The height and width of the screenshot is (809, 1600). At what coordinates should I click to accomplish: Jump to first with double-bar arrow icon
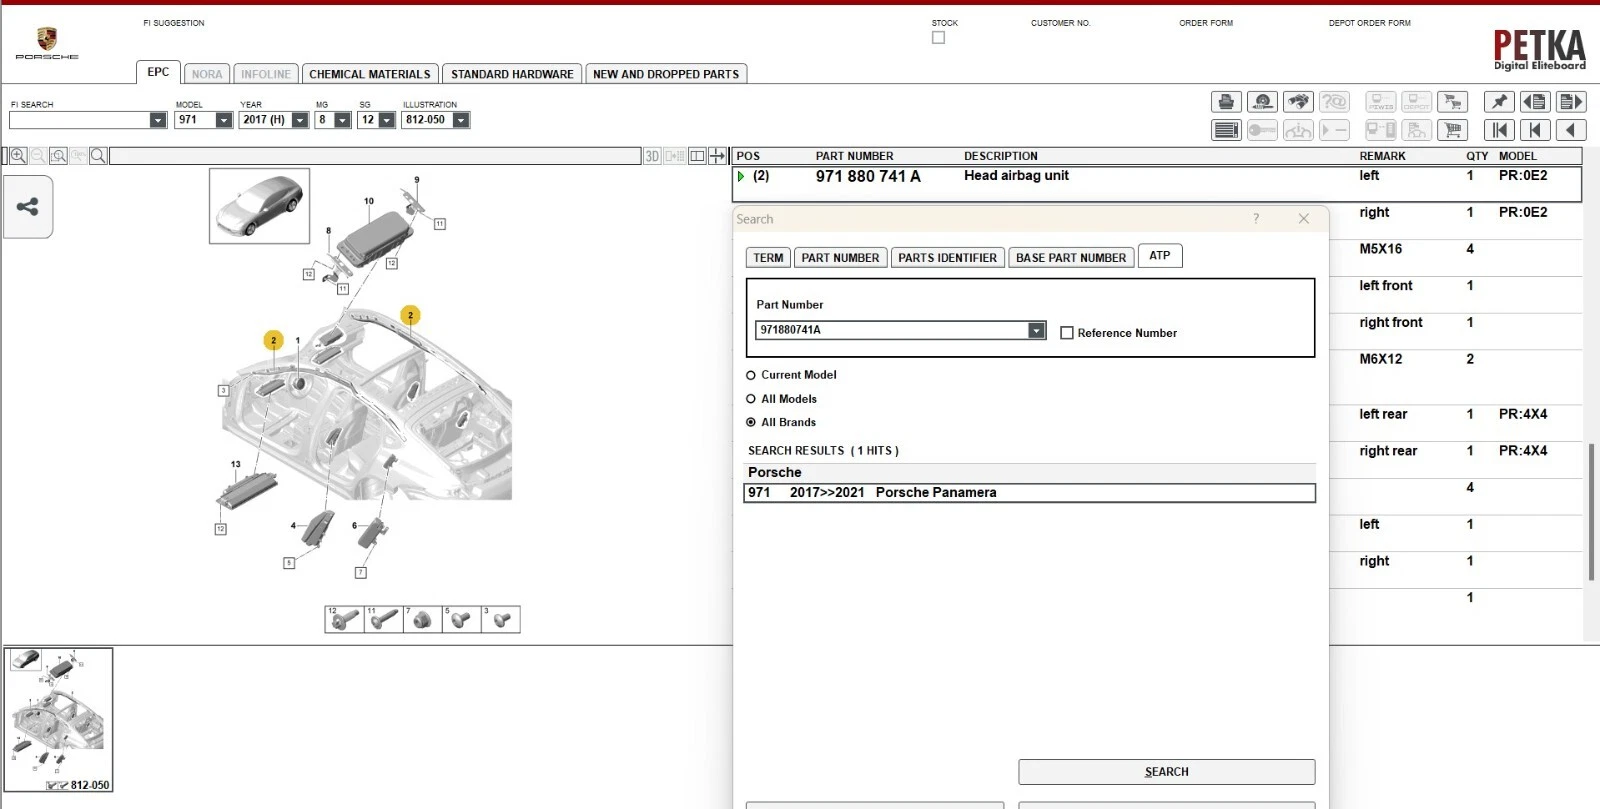click(x=1498, y=129)
